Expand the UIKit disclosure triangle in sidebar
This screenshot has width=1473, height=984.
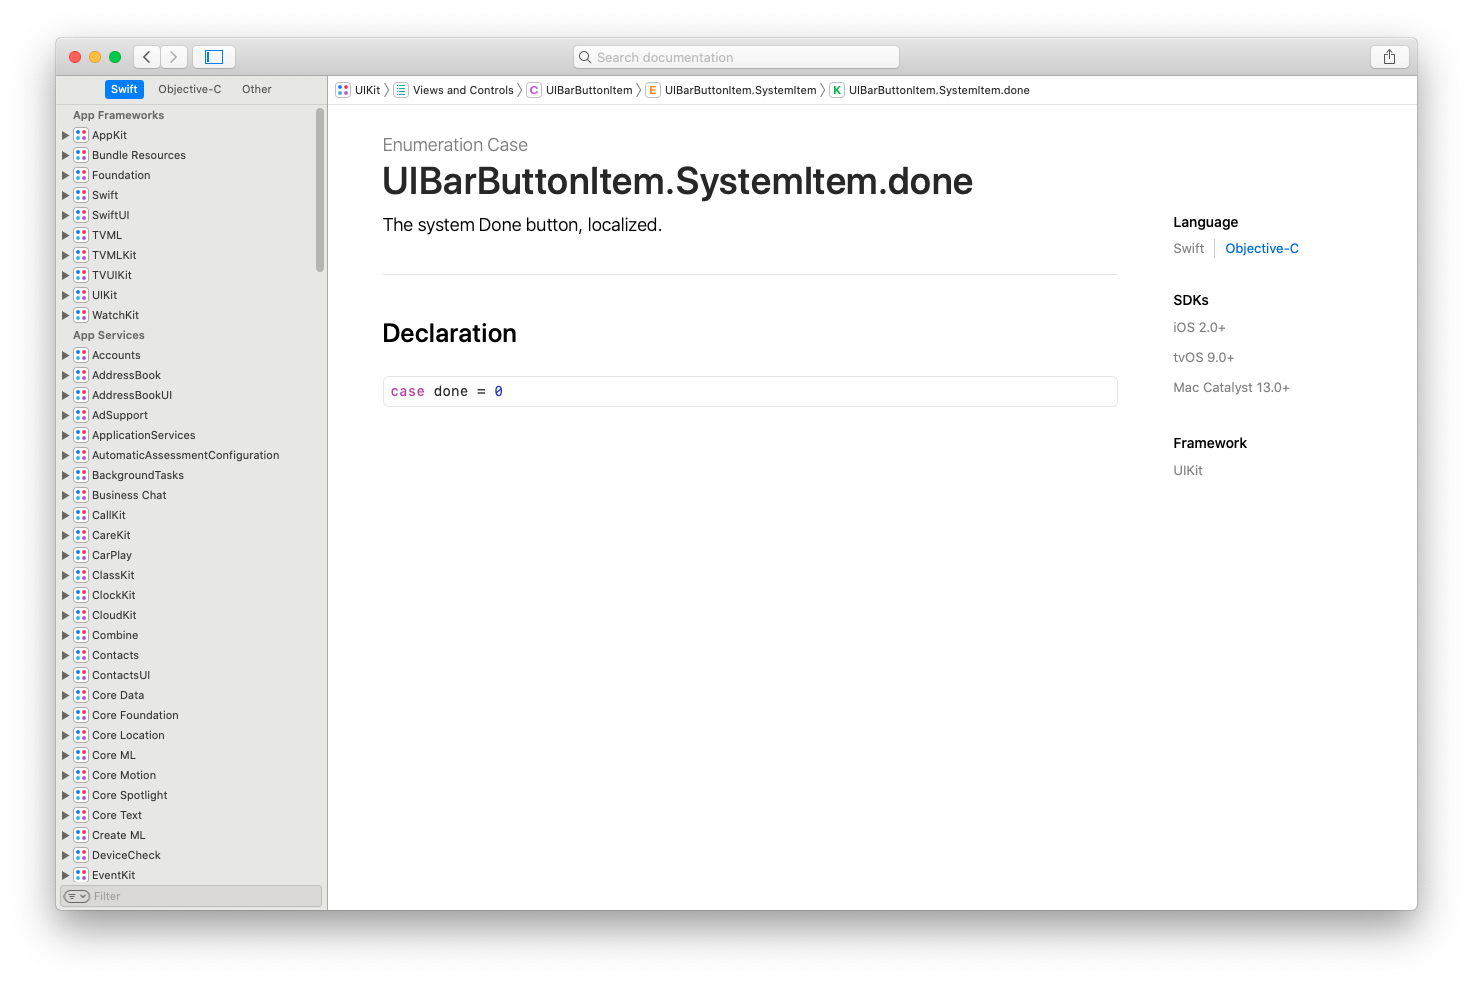click(x=66, y=295)
